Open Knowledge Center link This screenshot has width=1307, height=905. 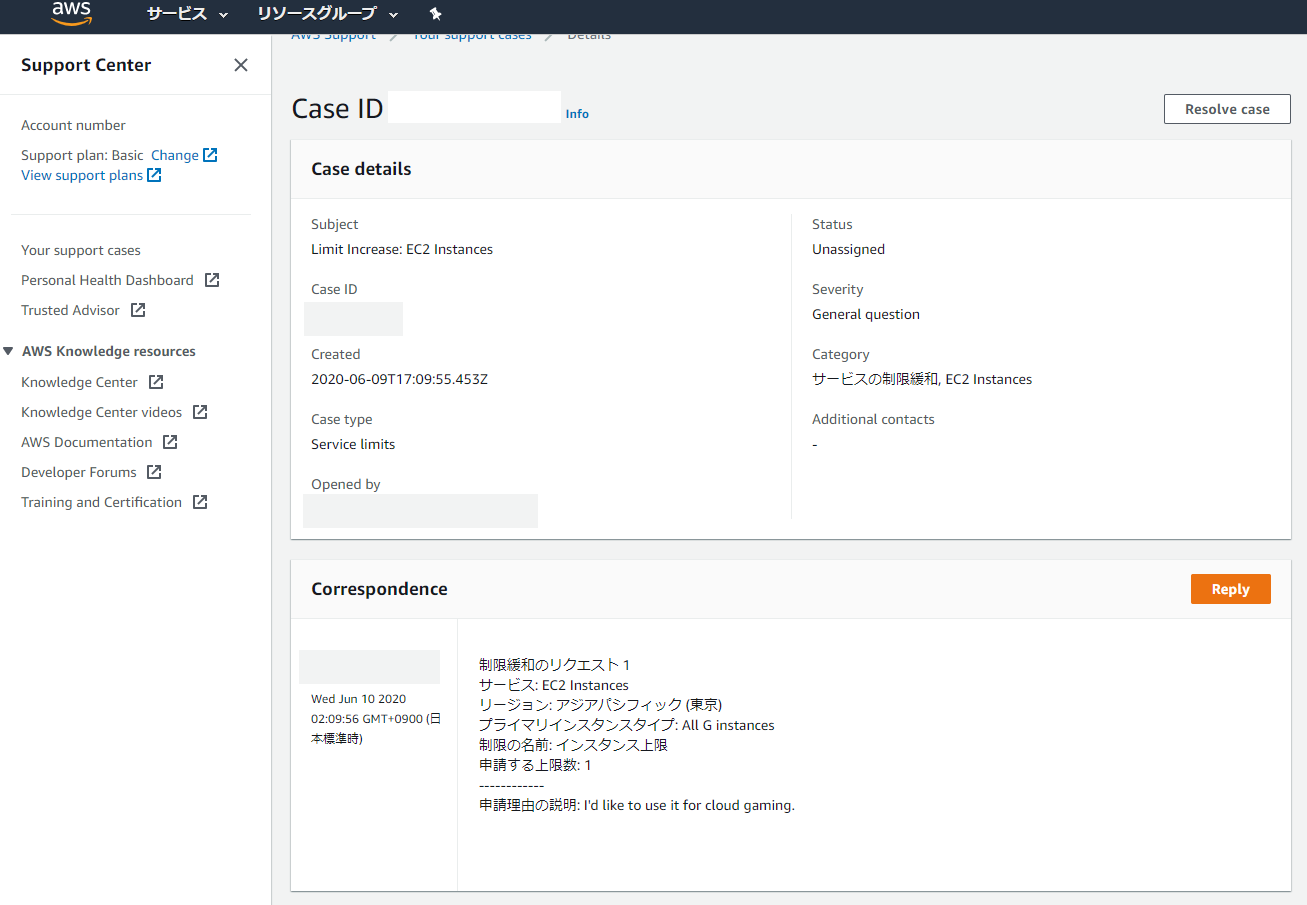point(79,382)
